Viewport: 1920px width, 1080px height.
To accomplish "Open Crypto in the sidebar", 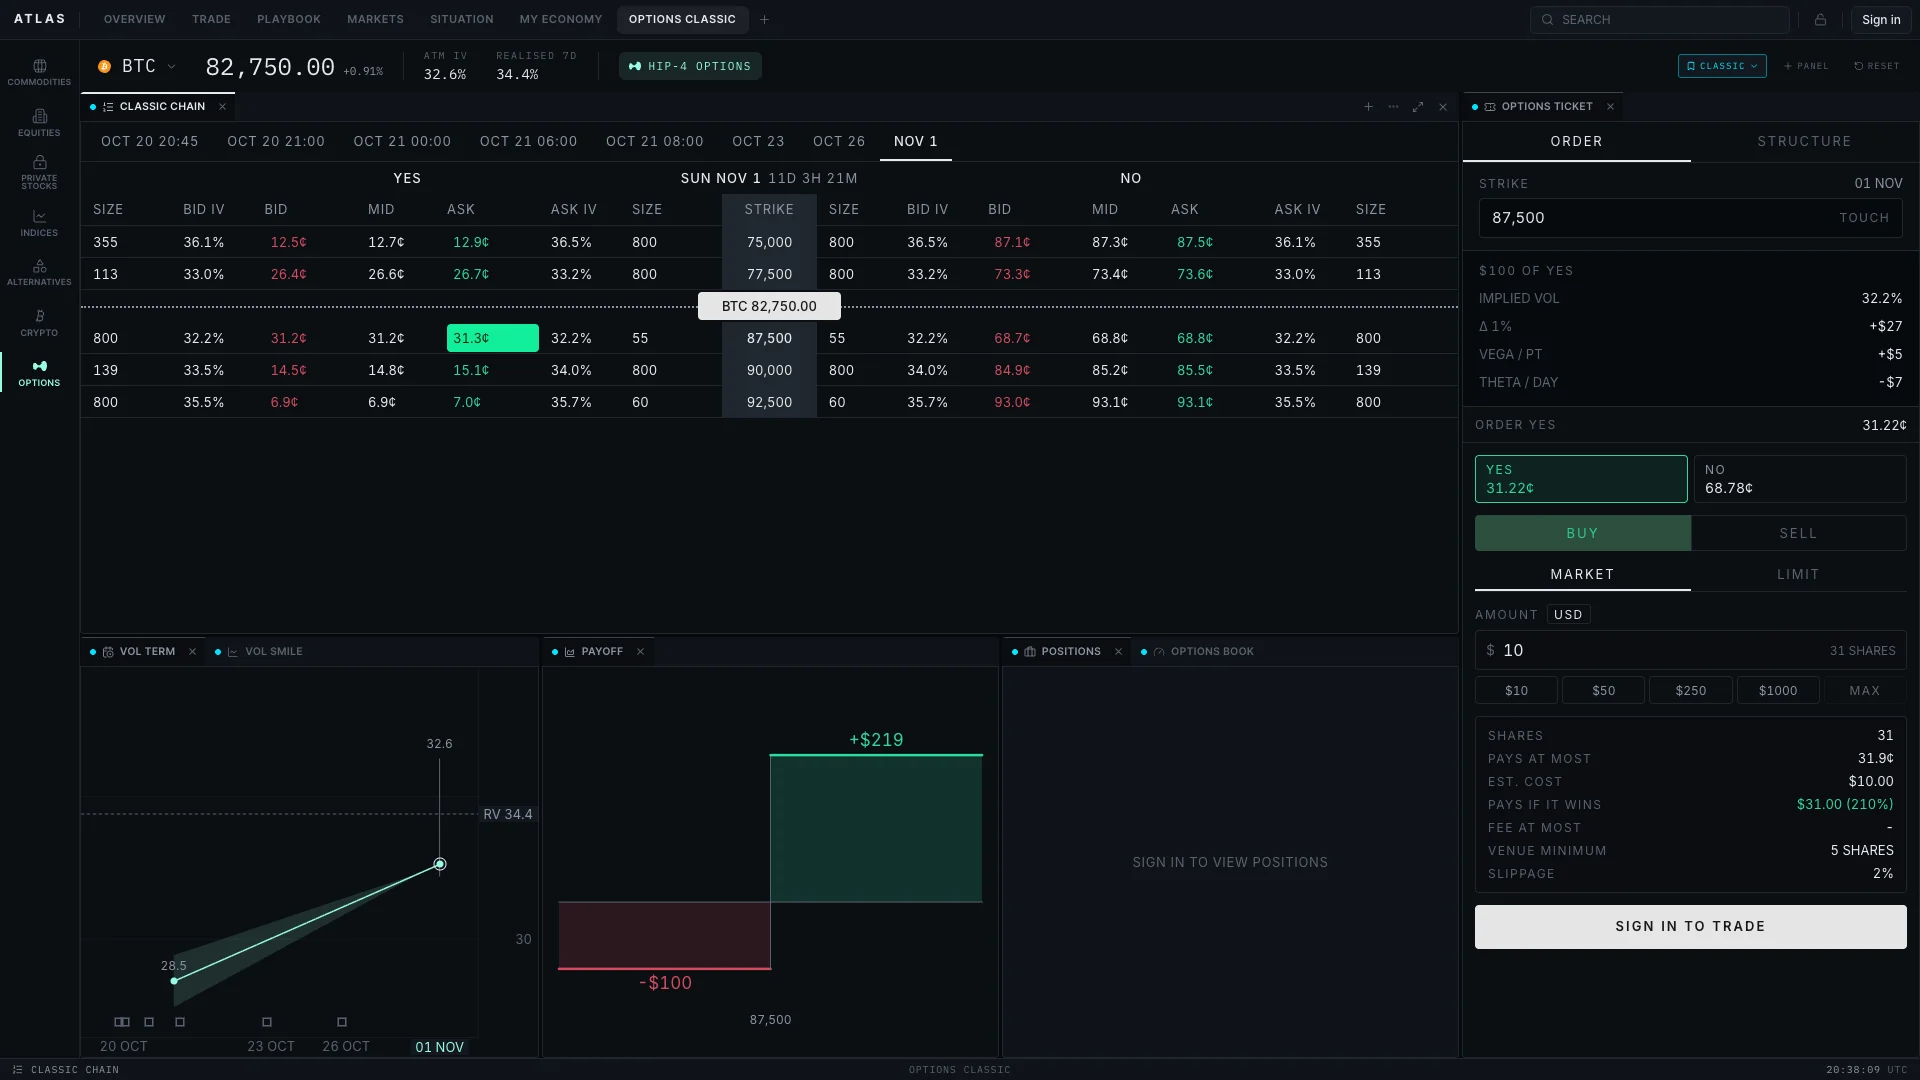I will (39, 323).
